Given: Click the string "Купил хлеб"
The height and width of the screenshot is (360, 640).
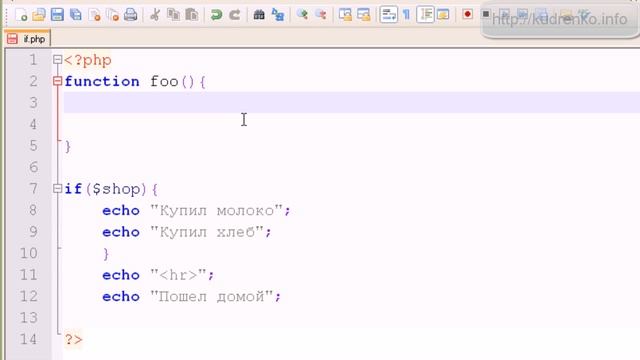Looking at the screenshot, I should pyautogui.click(x=207, y=232).
